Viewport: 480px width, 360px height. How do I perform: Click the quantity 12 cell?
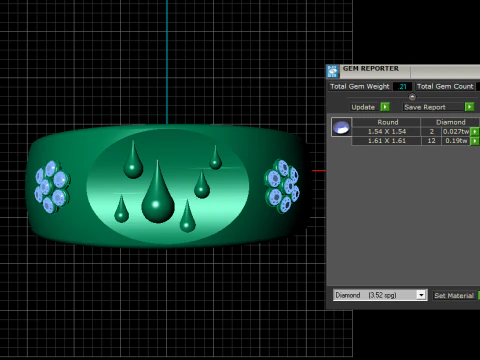tap(431, 141)
